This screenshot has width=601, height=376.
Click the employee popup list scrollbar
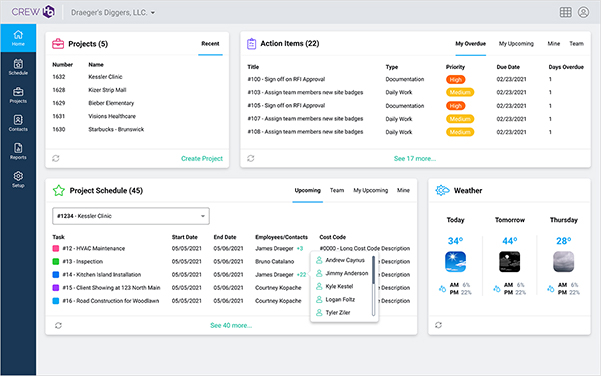pyautogui.click(x=373, y=286)
